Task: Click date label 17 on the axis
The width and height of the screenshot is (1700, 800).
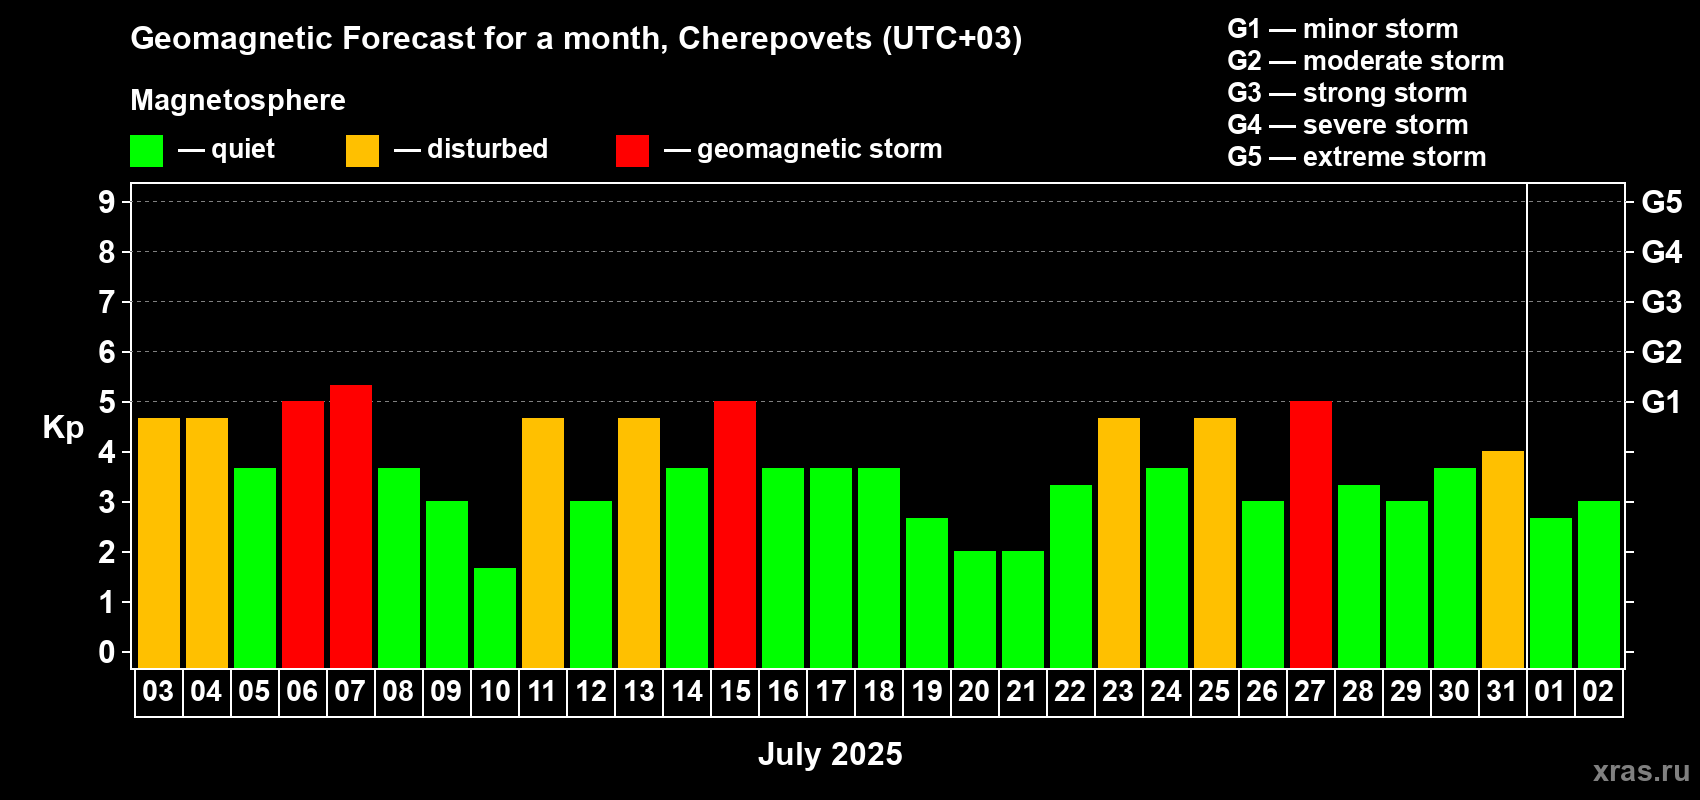Action: pos(831,691)
